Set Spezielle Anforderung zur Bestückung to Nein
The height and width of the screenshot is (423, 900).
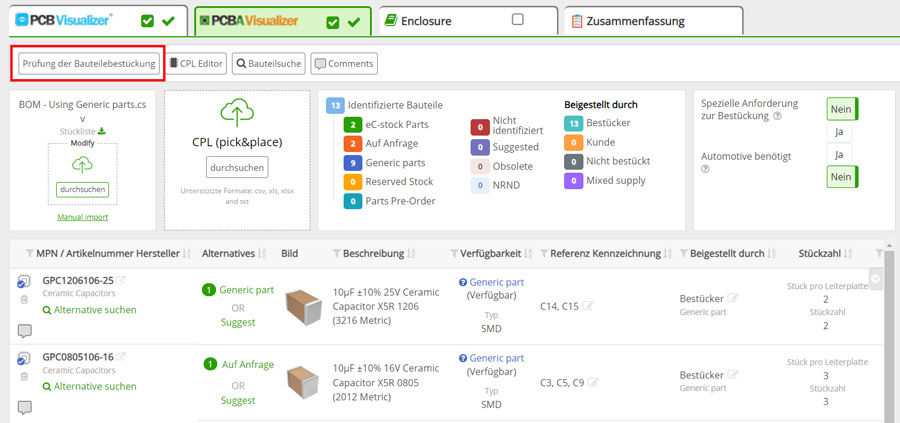coord(842,108)
